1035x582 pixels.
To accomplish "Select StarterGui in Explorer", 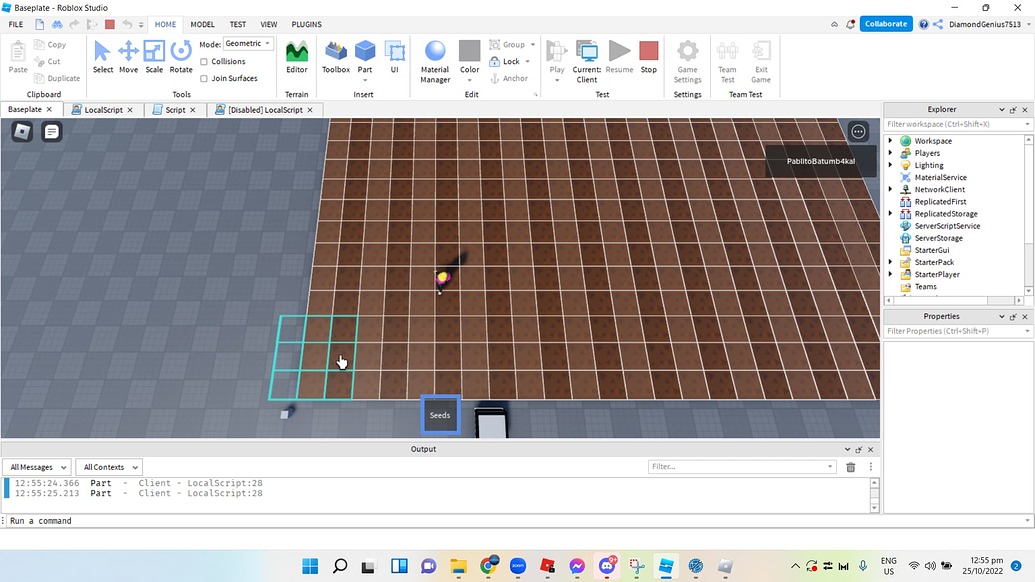I will tap(931, 250).
